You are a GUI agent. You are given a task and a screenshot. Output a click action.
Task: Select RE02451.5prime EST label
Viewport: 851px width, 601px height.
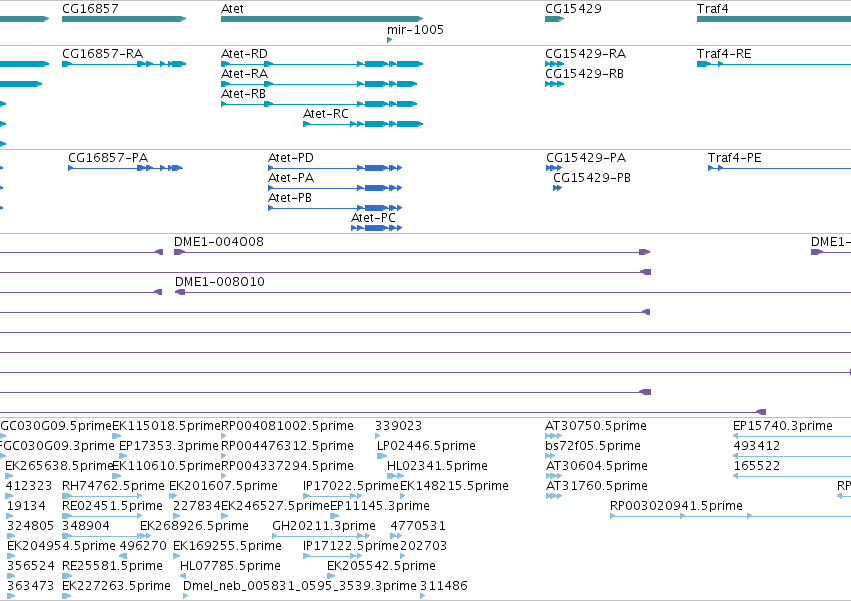click(x=112, y=506)
